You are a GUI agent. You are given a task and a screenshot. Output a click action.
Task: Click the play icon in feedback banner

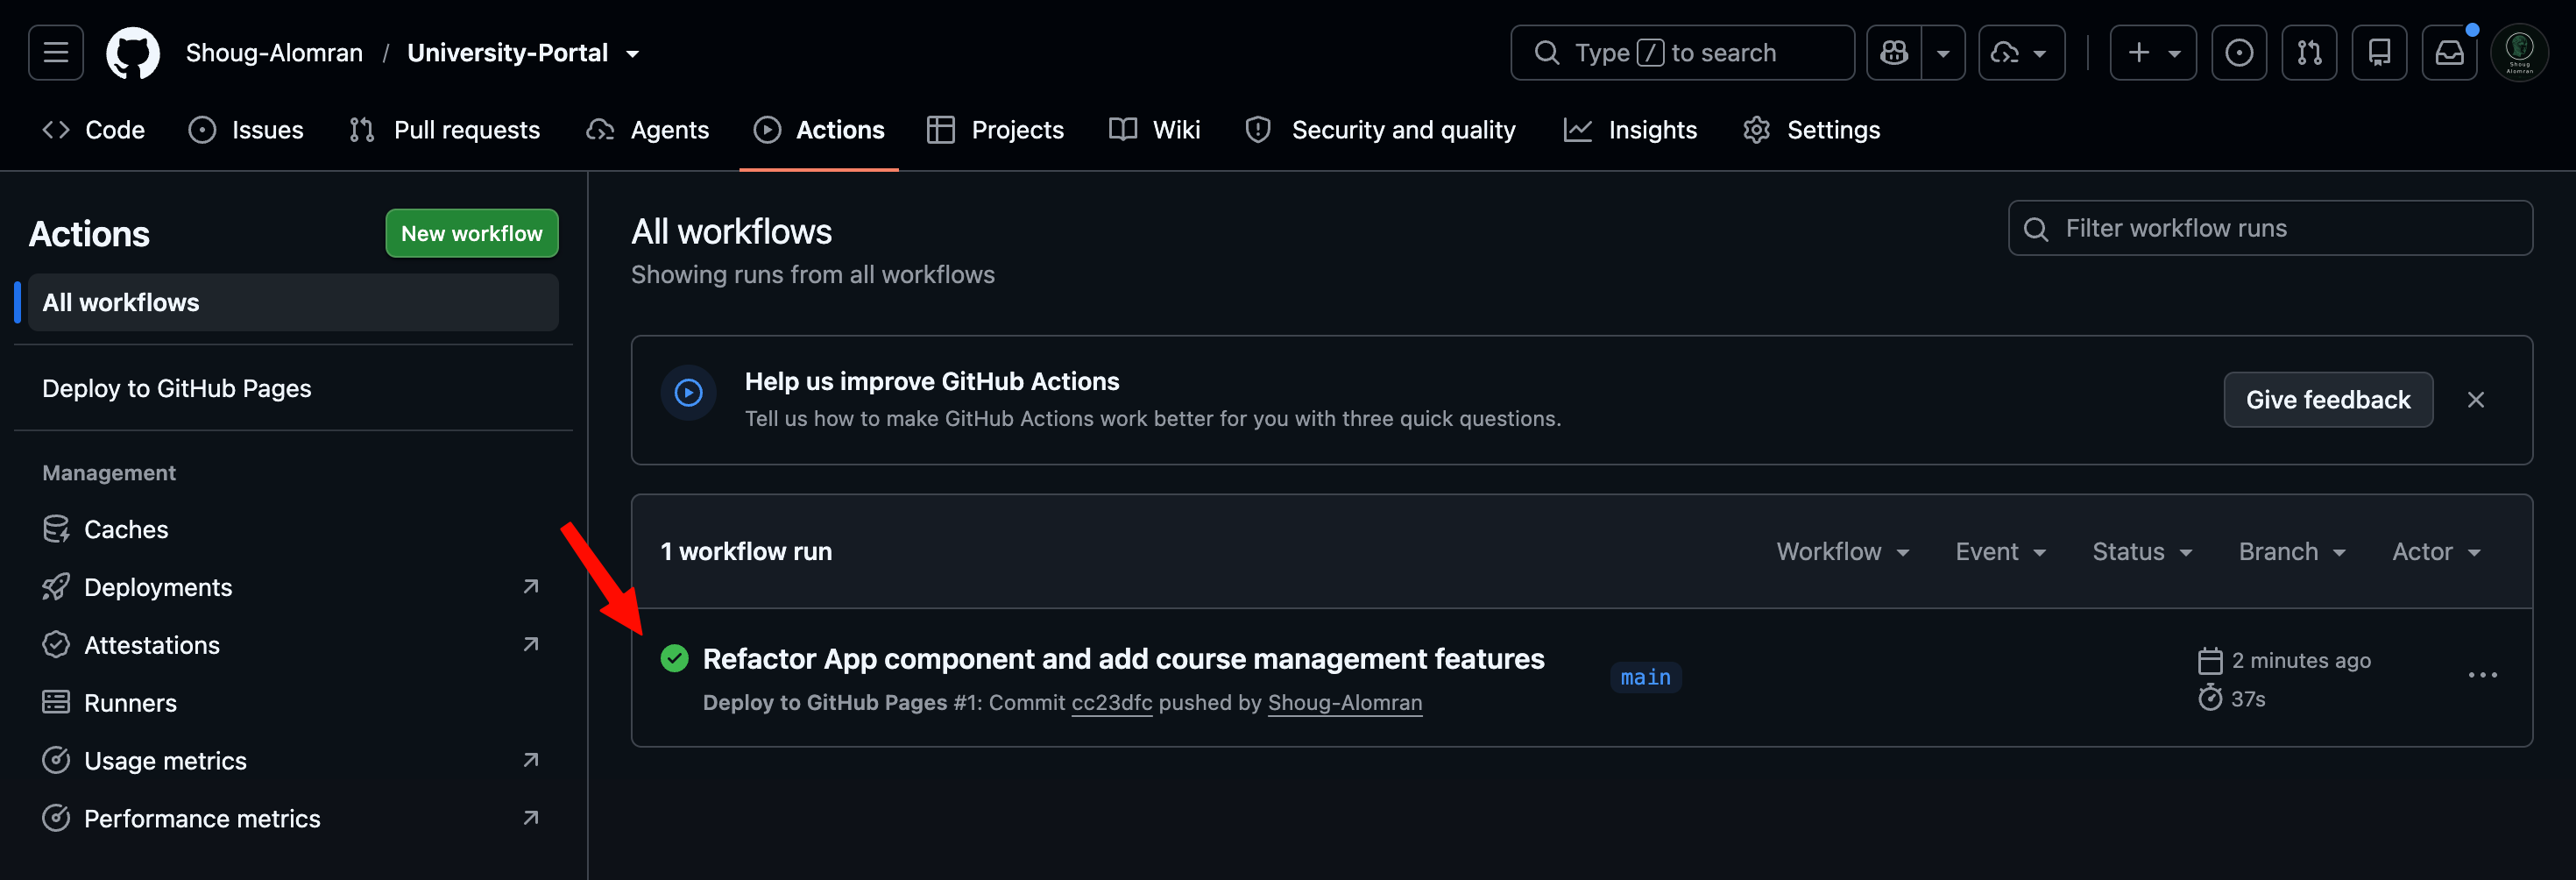click(x=689, y=393)
